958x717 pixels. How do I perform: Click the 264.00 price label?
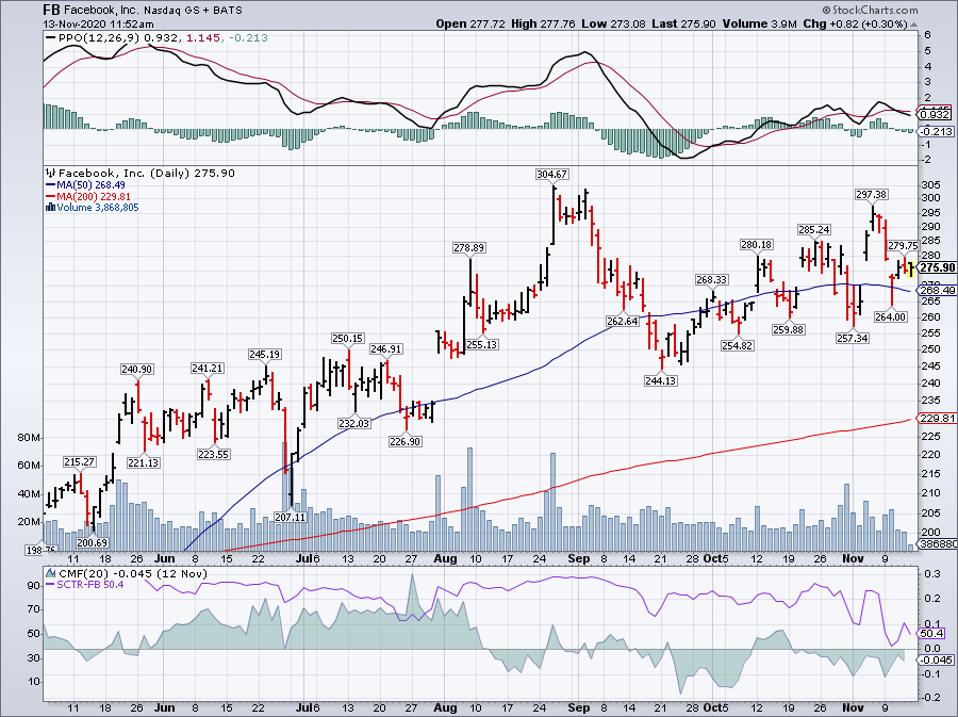[x=891, y=317]
